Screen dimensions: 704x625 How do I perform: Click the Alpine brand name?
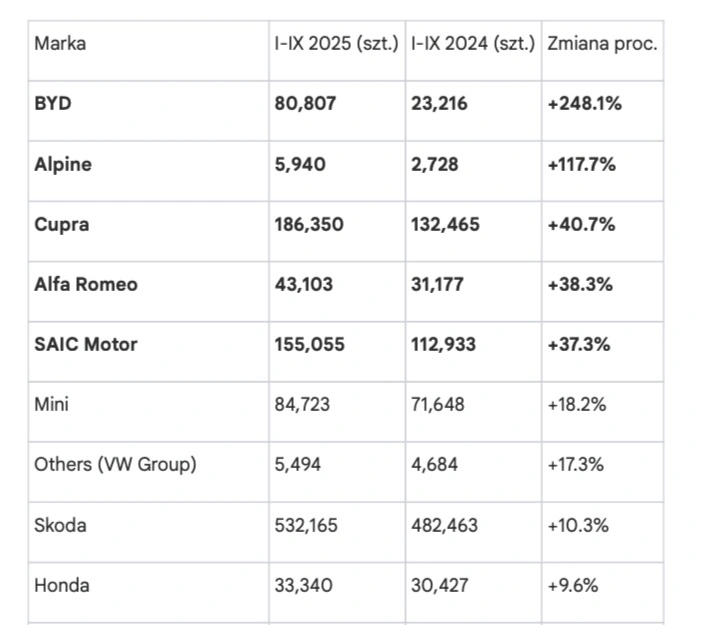coord(63,164)
